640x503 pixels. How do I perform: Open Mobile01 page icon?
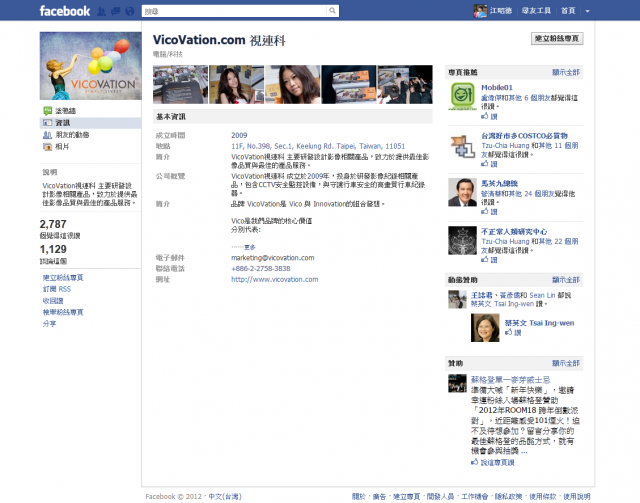pos(462,96)
